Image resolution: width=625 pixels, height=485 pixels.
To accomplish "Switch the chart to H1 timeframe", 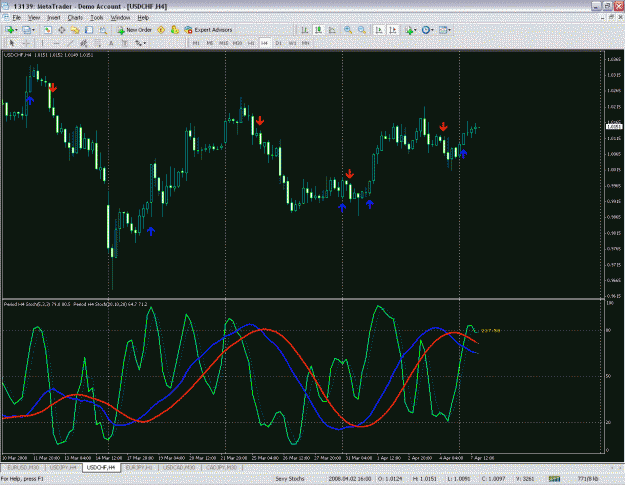I will click(x=251, y=43).
